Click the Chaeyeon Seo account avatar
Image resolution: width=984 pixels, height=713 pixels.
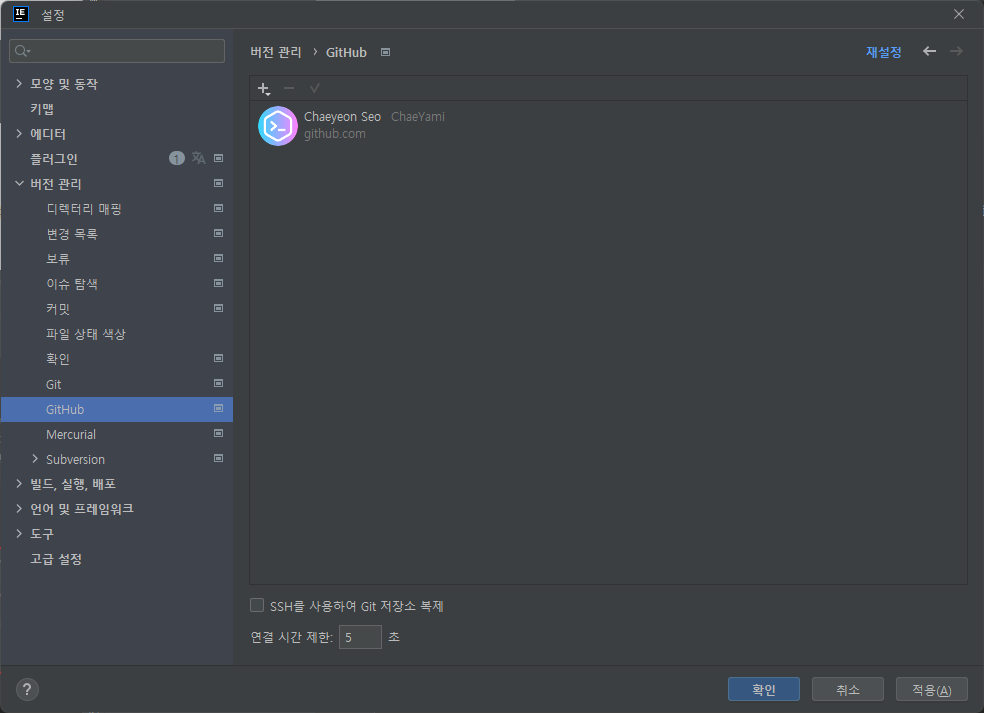click(x=277, y=126)
